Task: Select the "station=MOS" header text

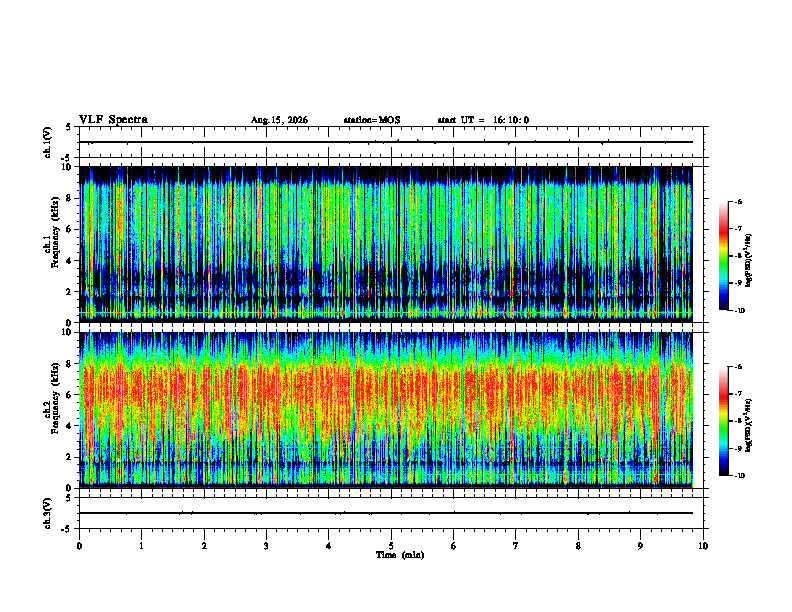Action: click(x=372, y=120)
